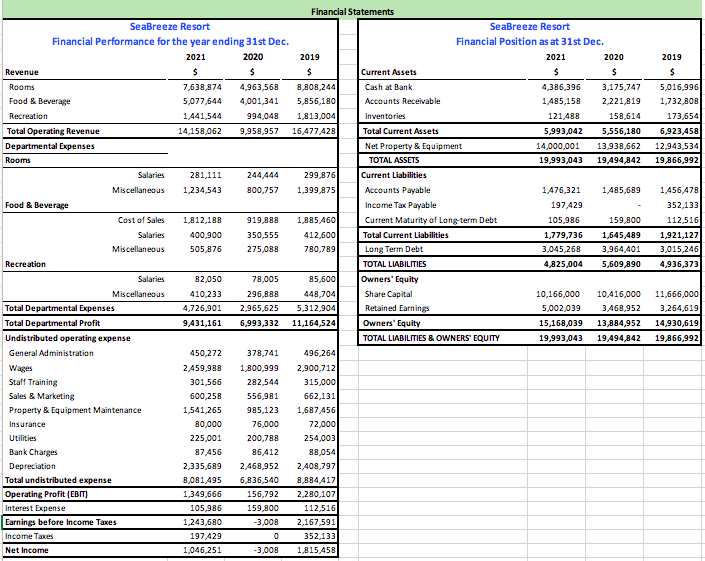705x561 pixels.
Task: Click Inventories 2019 value 173,654
Action: pyautogui.click(x=683, y=116)
